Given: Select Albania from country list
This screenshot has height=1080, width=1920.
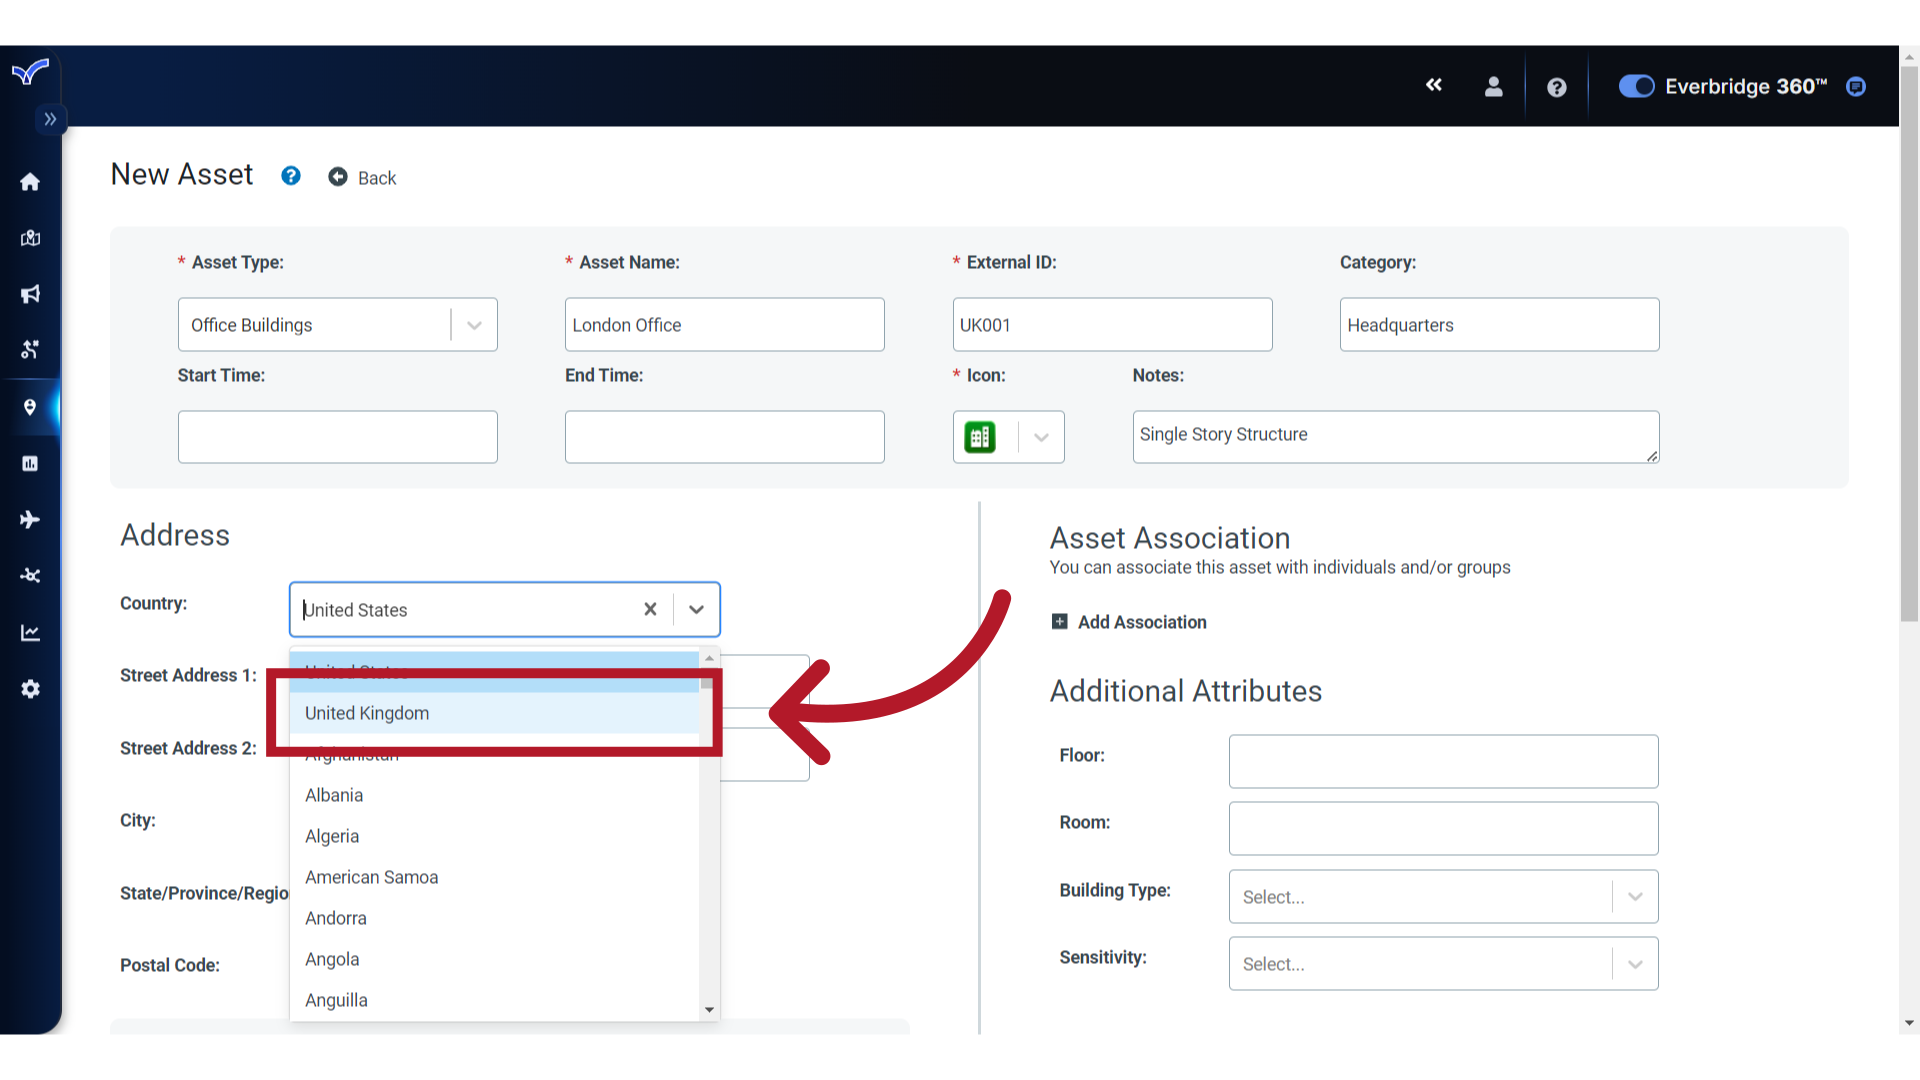Looking at the screenshot, I should 495,795.
